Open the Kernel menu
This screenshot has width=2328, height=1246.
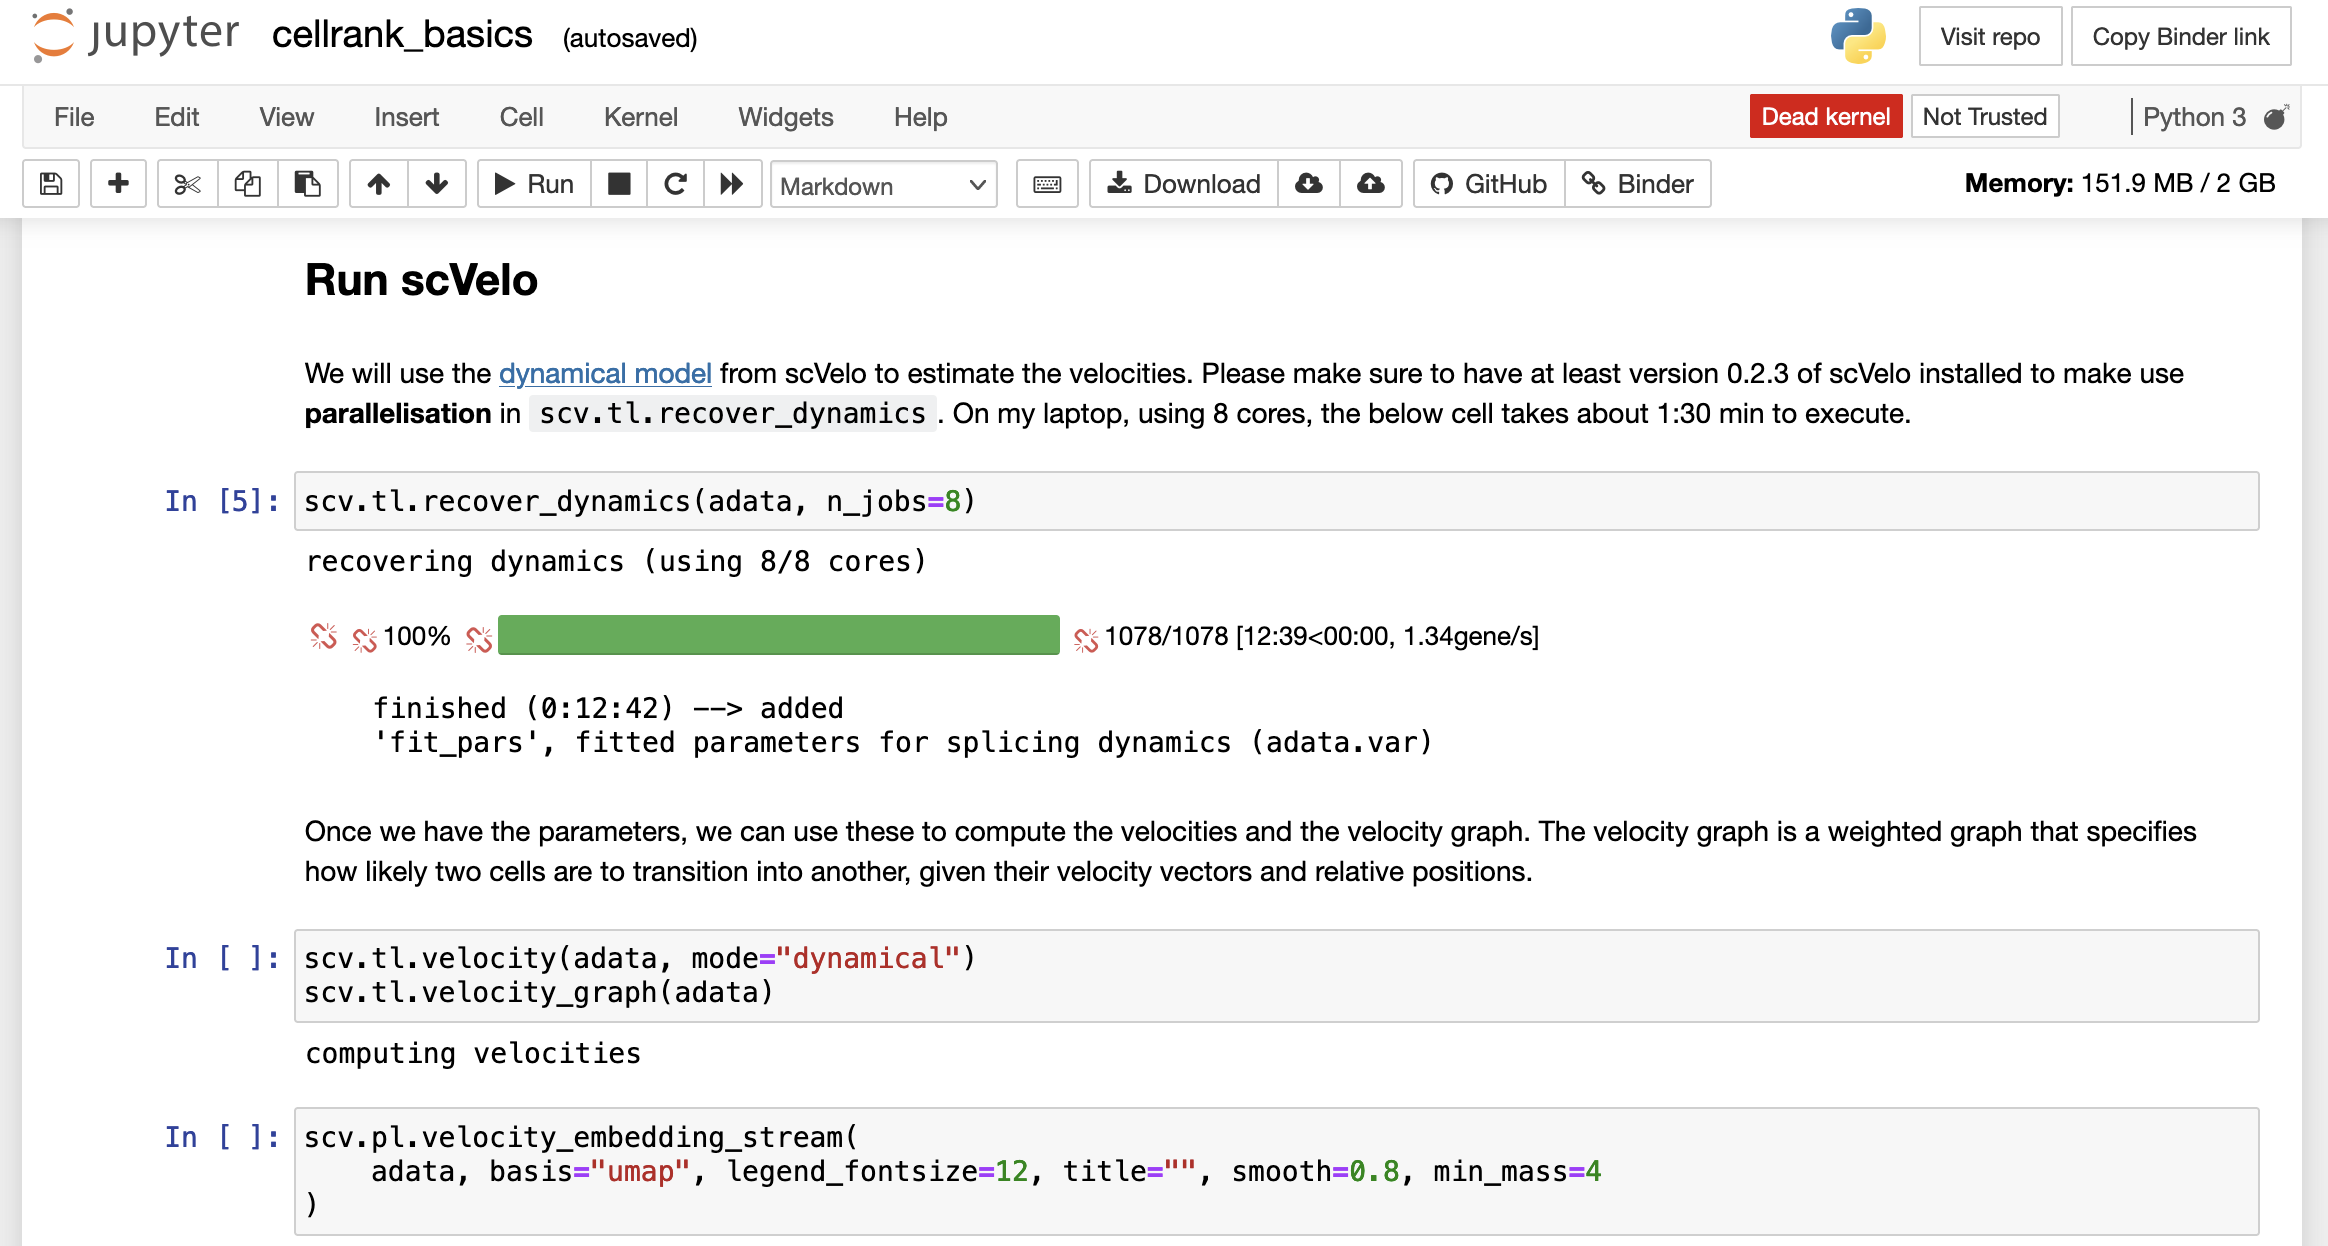click(640, 117)
